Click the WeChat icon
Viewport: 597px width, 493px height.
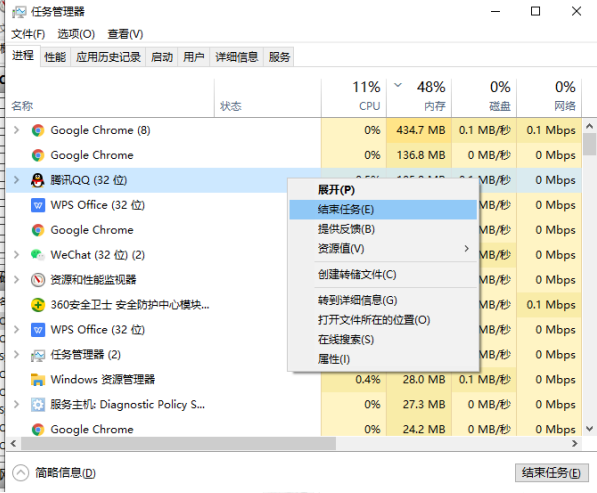pyautogui.click(x=38, y=255)
